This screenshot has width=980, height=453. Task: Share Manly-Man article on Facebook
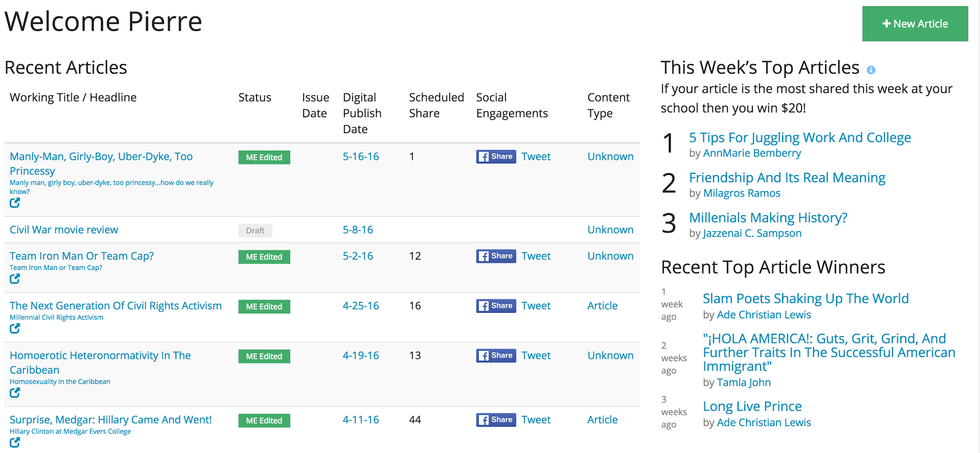(495, 157)
